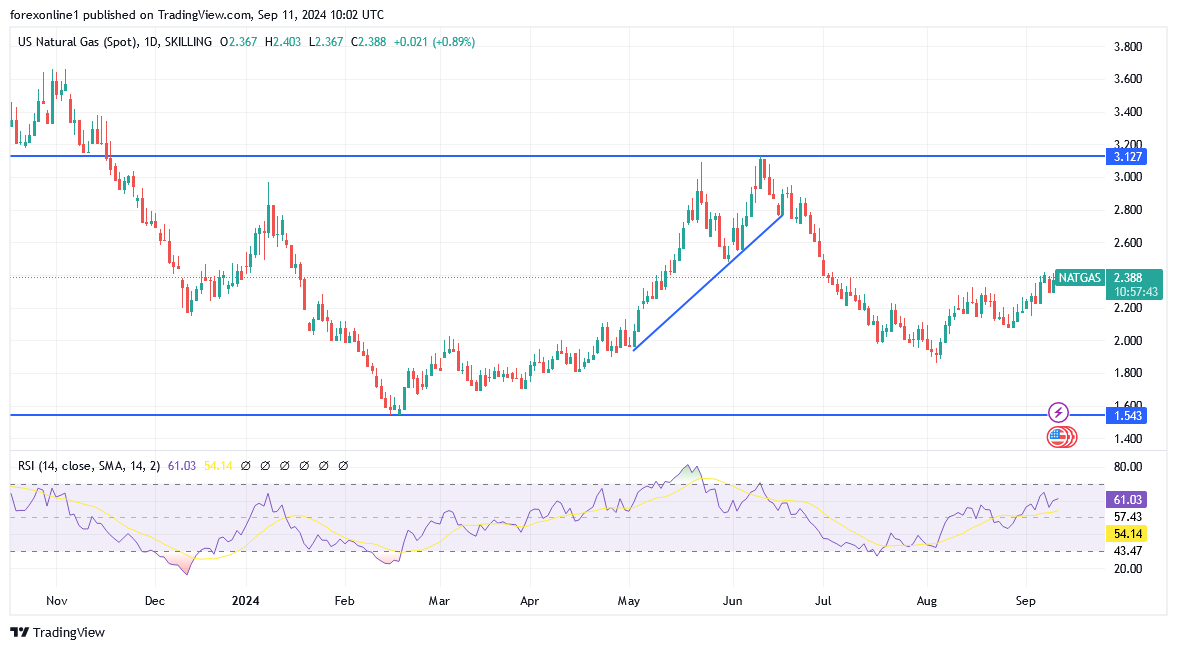Select the diagonal blue trend line from May to June
Image resolution: width=1177 pixels, height=650 pixels.
click(708, 283)
